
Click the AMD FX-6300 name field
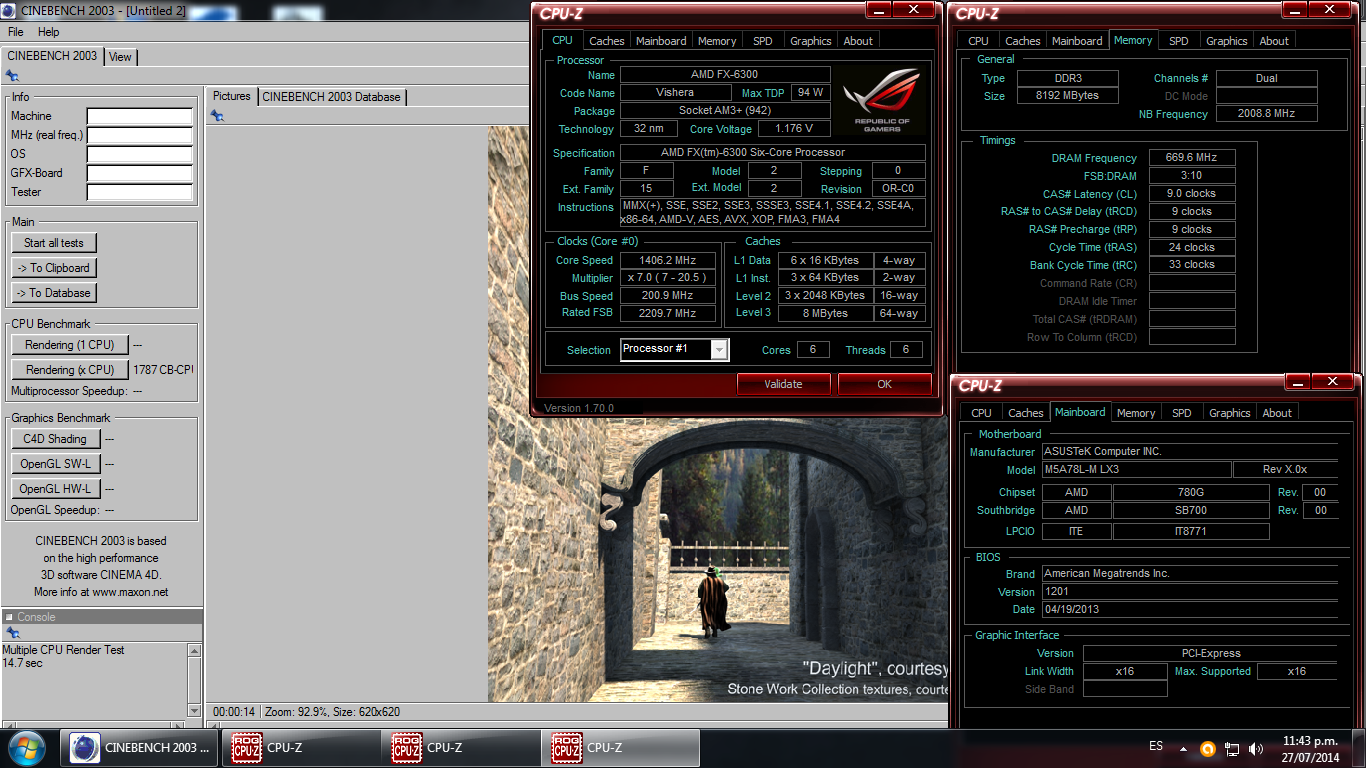(725, 75)
